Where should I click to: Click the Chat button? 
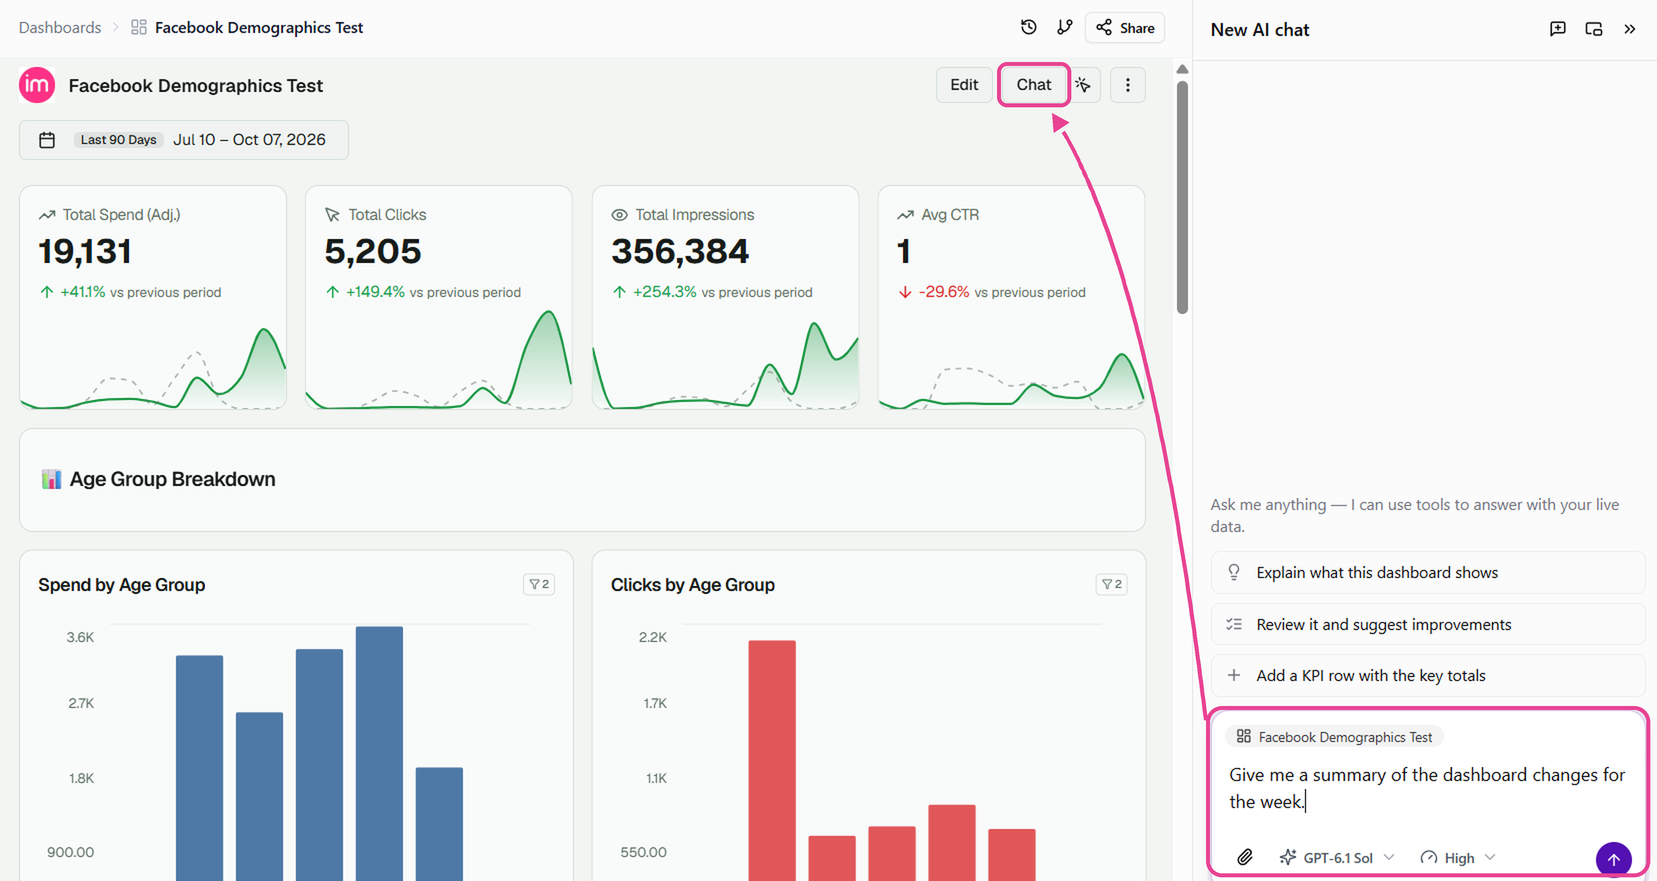coord(1034,85)
